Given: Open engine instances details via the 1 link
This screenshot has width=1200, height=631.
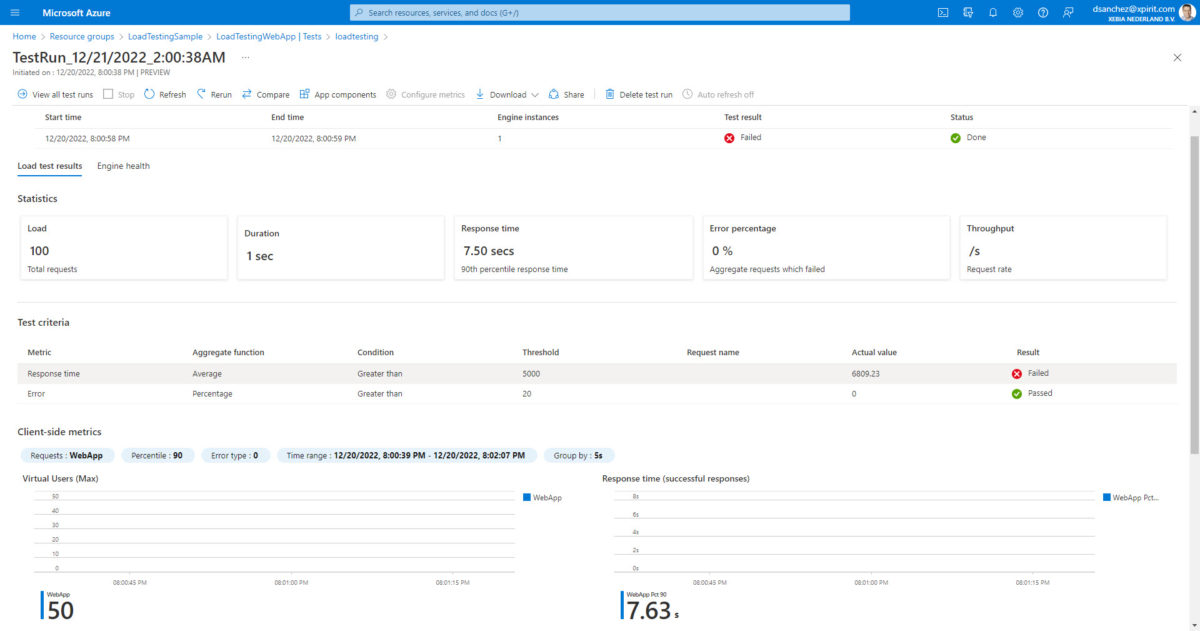Looking at the screenshot, I should coord(499,137).
